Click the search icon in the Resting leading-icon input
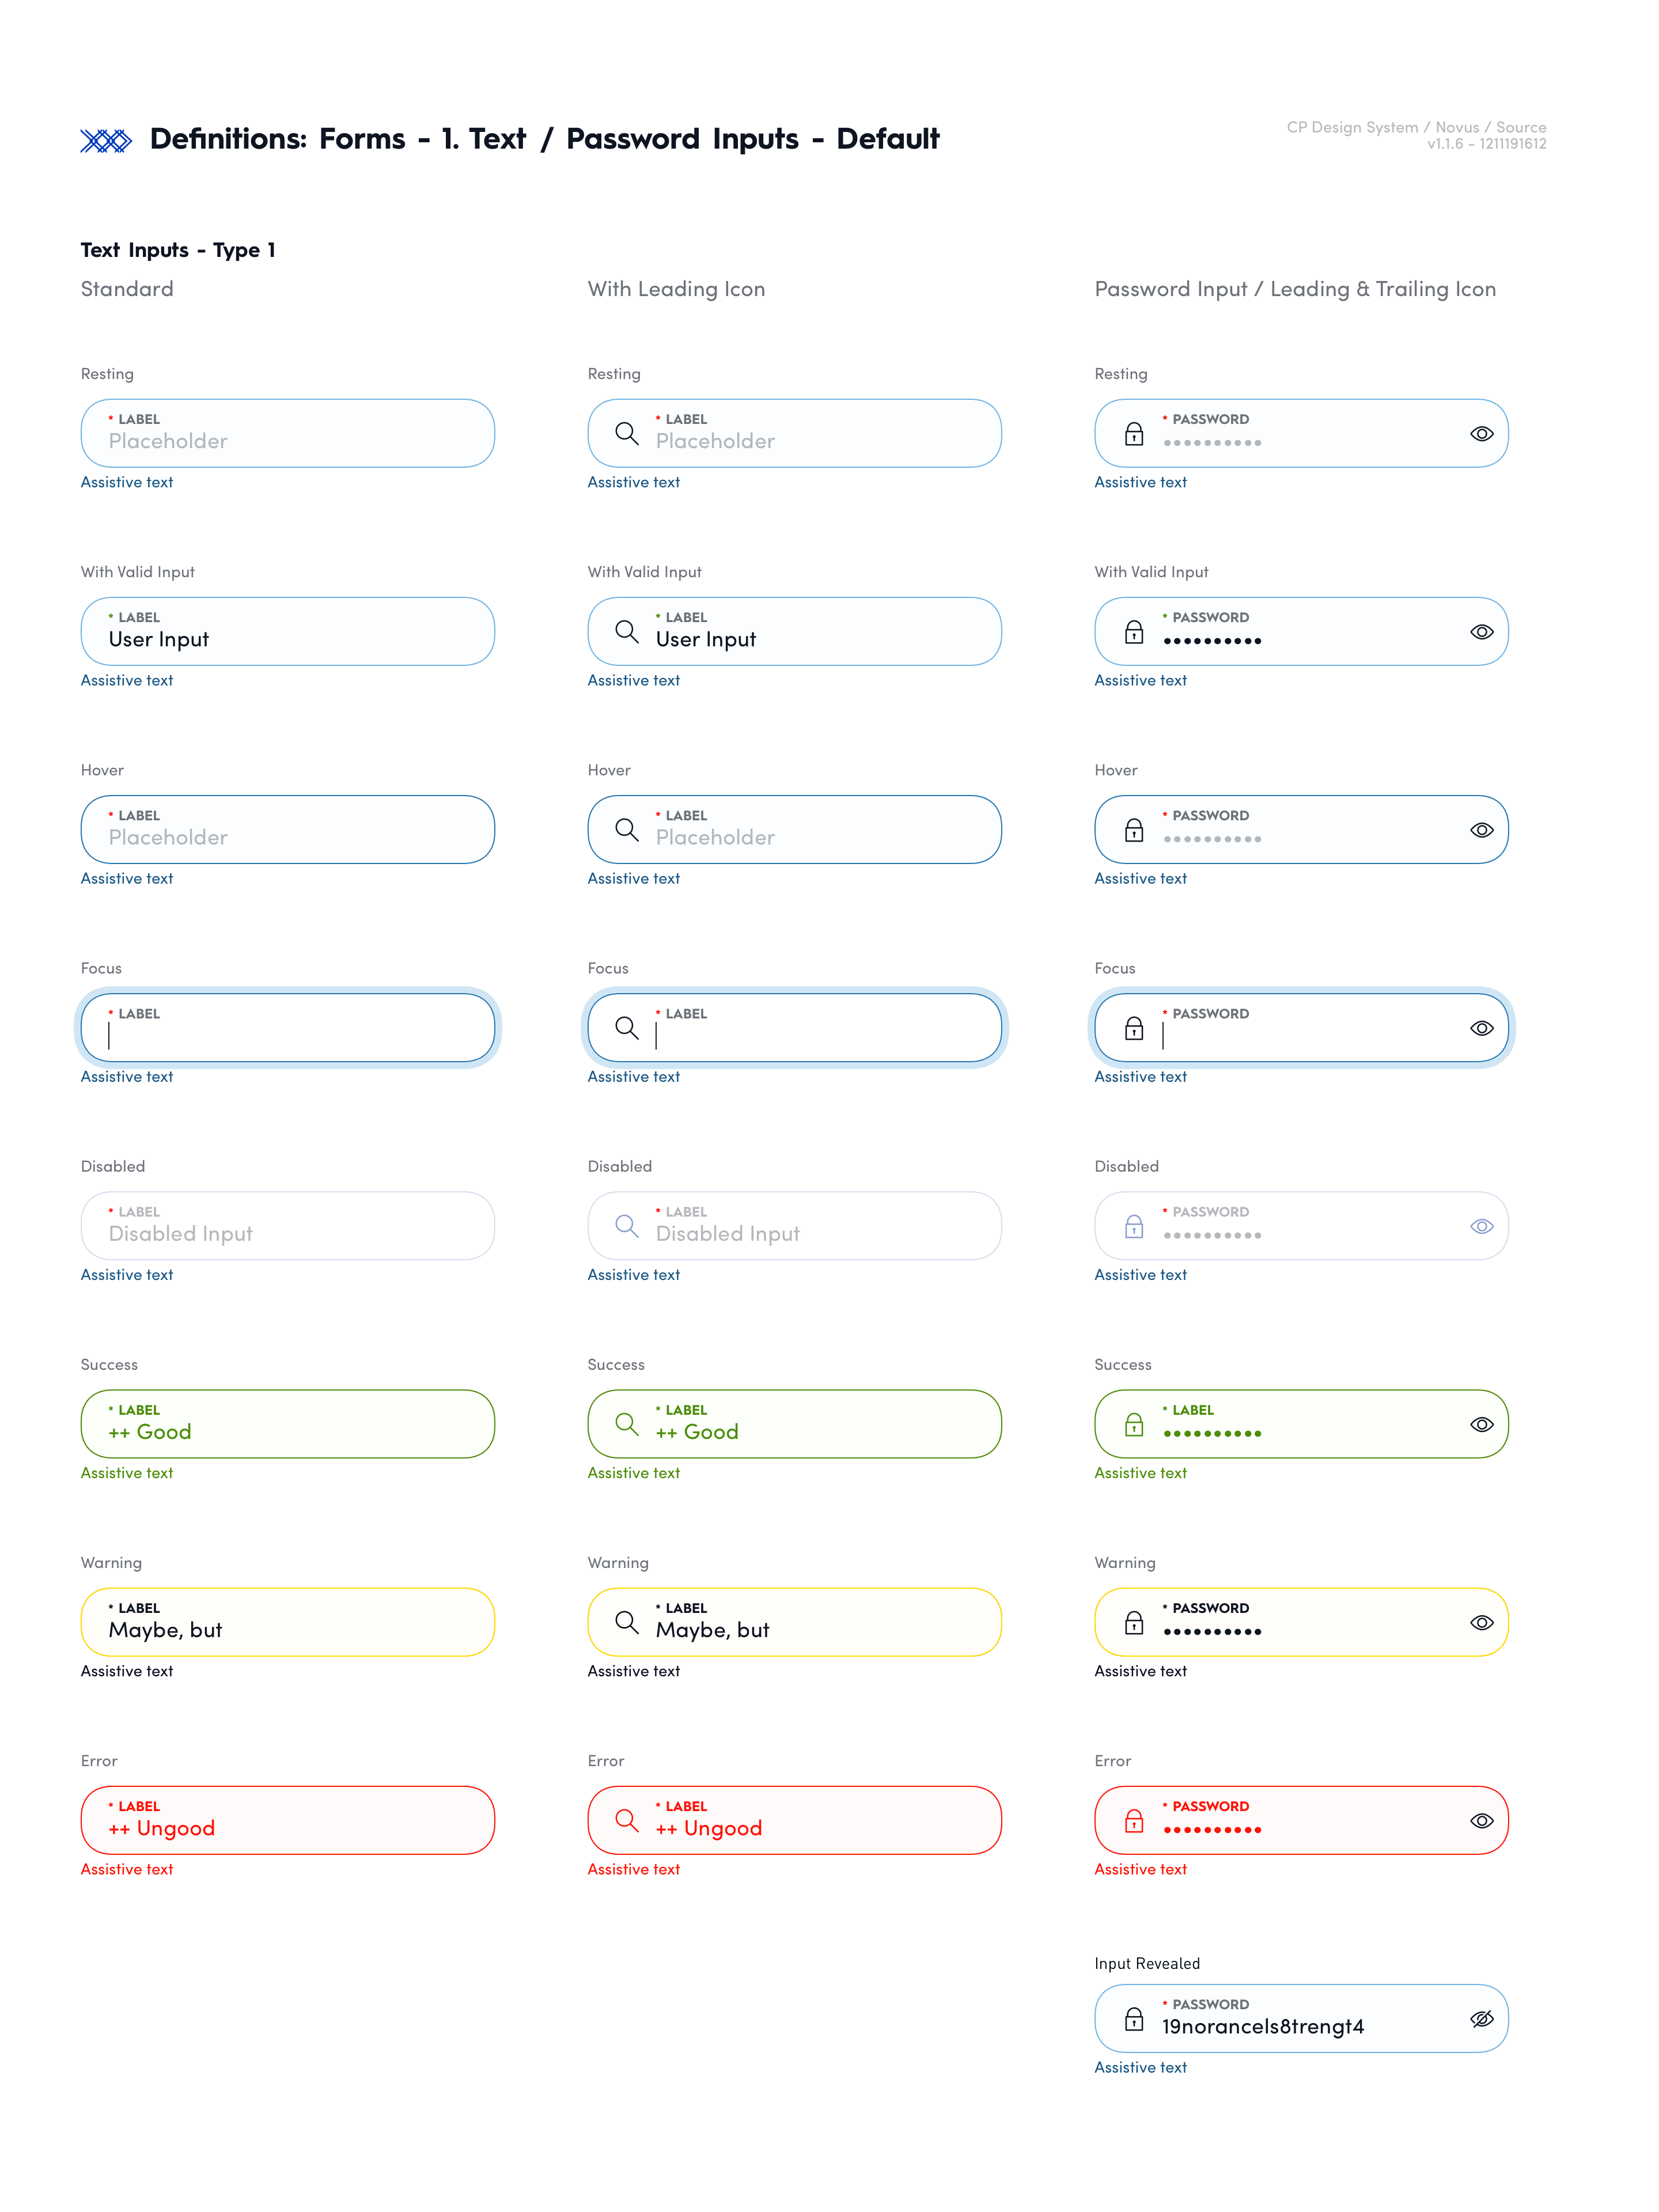 point(627,434)
